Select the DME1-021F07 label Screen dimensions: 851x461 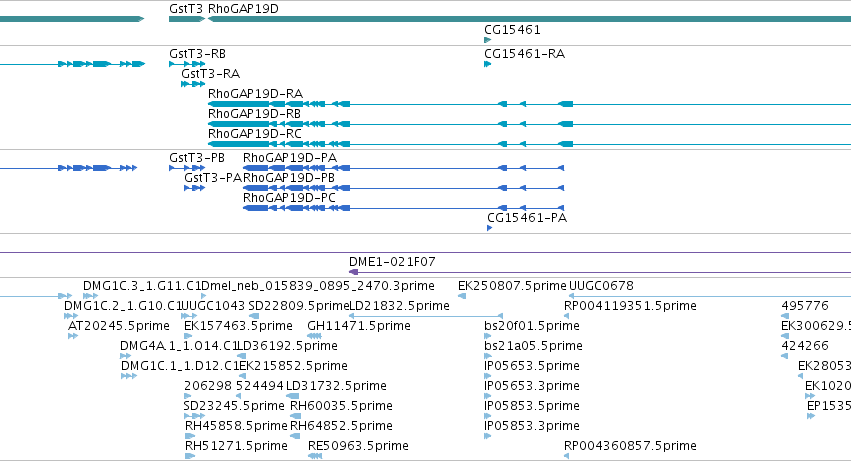(x=392, y=262)
